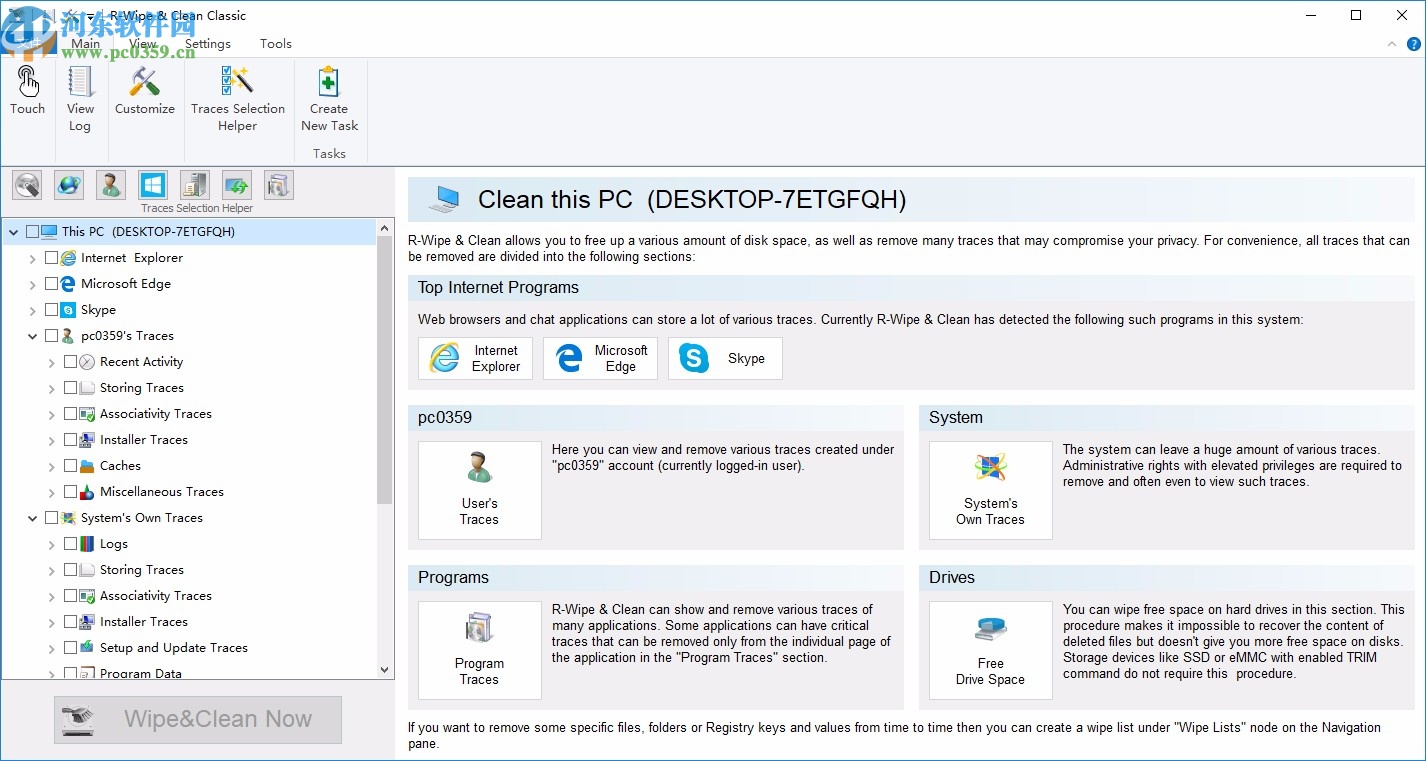Open the View Log tool

click(x=80, y=90)
